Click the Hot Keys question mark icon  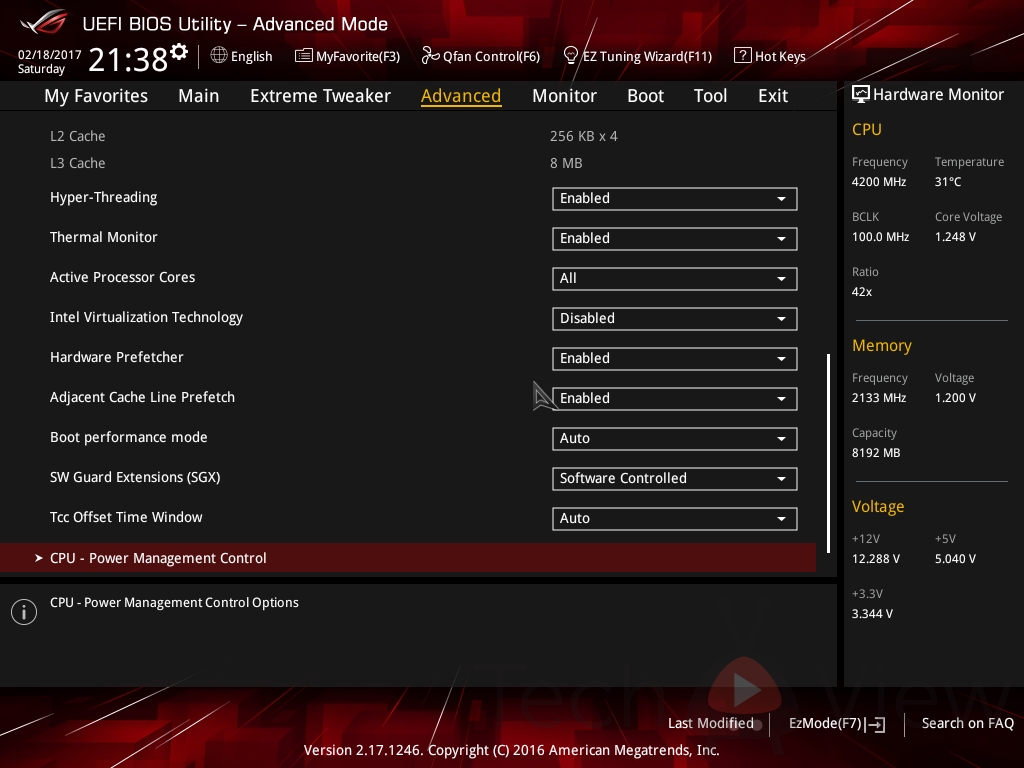(x=743, y=55)
